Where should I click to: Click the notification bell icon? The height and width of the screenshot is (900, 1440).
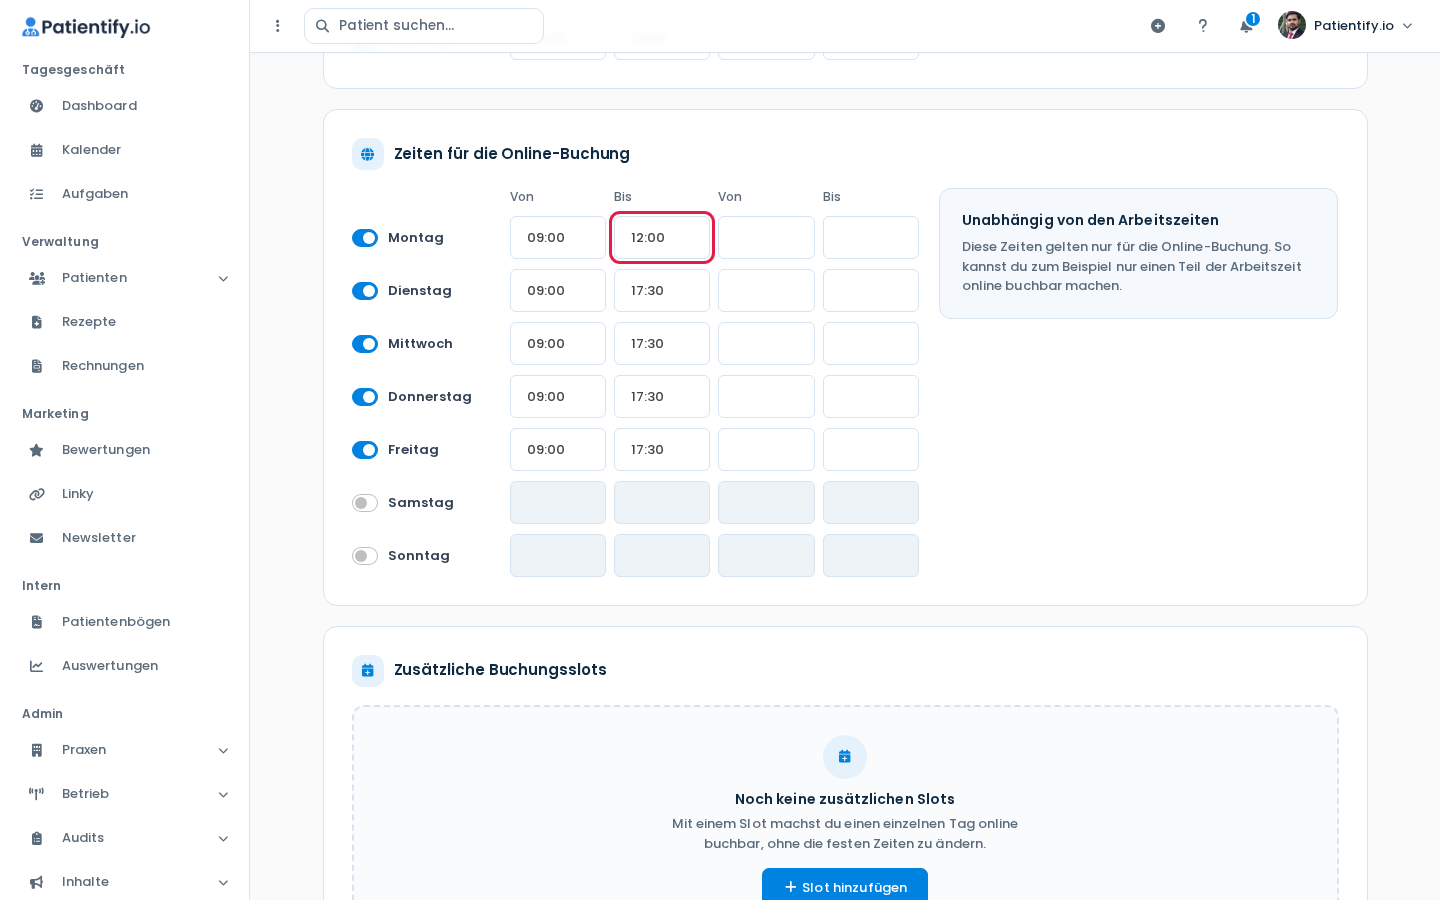tap(1246, 26)
